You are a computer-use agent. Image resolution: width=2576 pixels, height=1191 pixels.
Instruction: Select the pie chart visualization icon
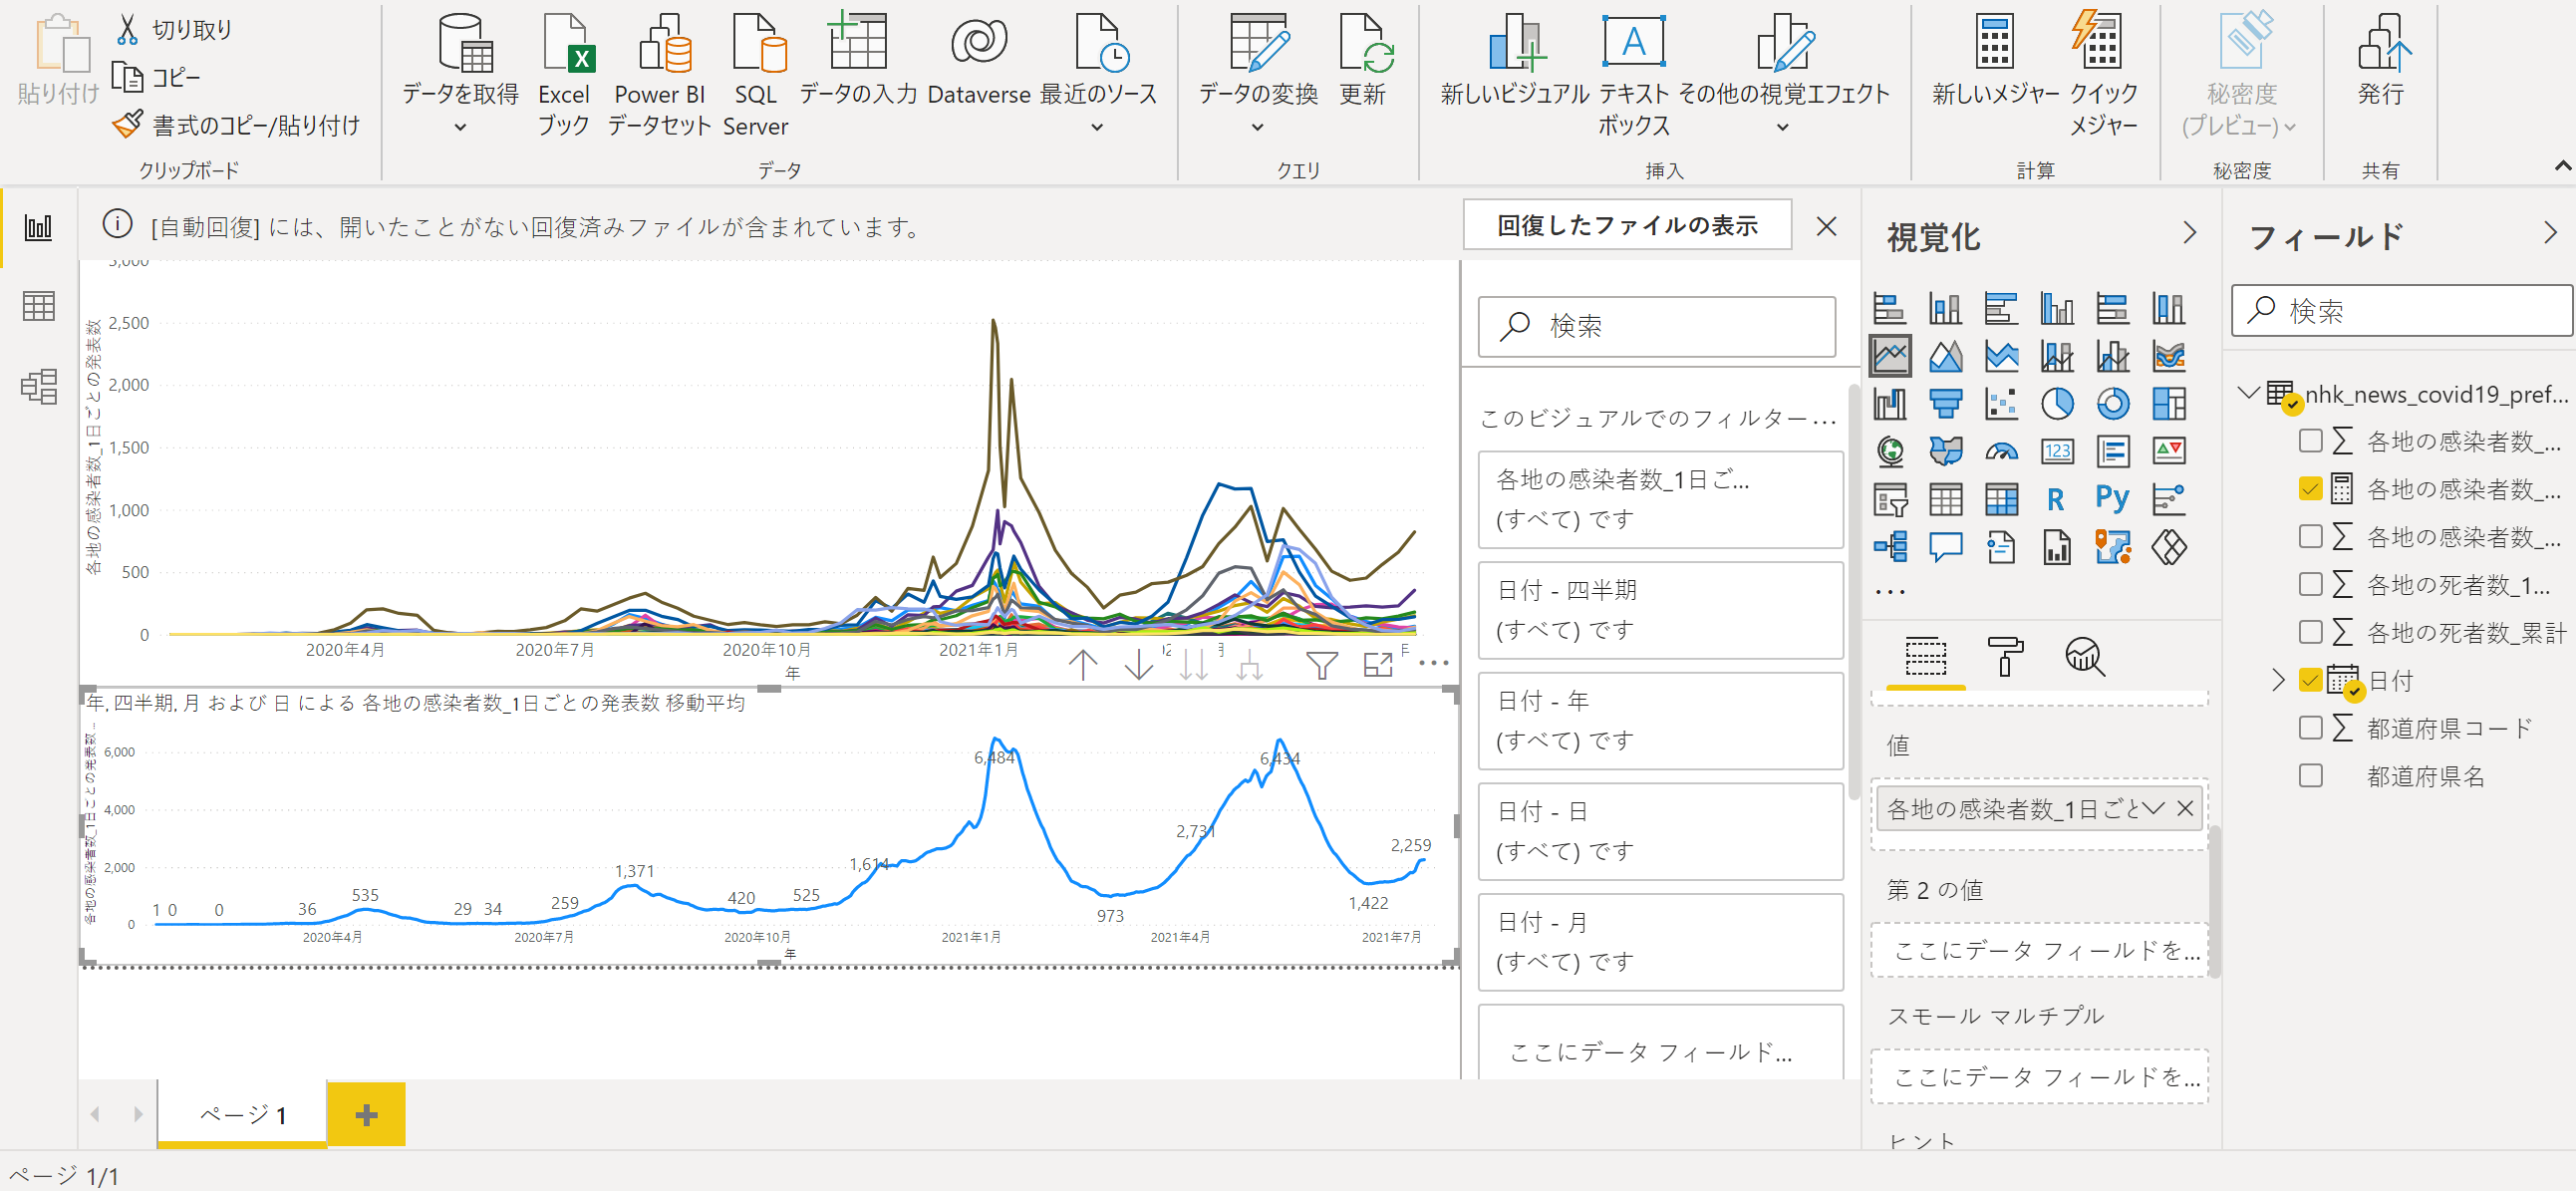pos(2056,404)
